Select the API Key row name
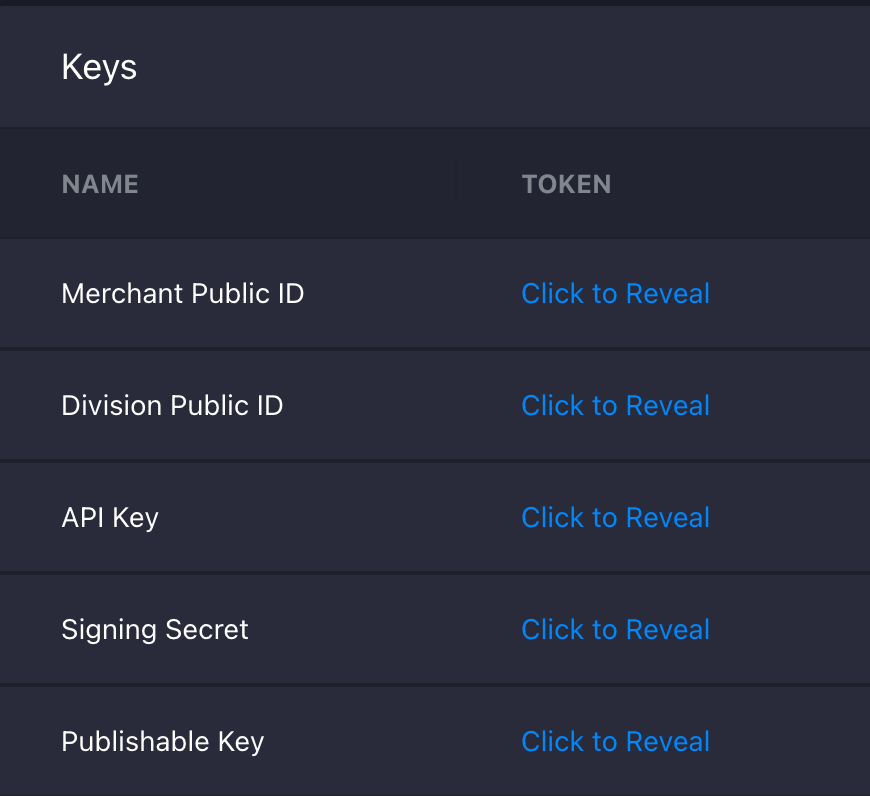Image resolution: width=870 pixels, height=796 pixels. tap(110, 517)
